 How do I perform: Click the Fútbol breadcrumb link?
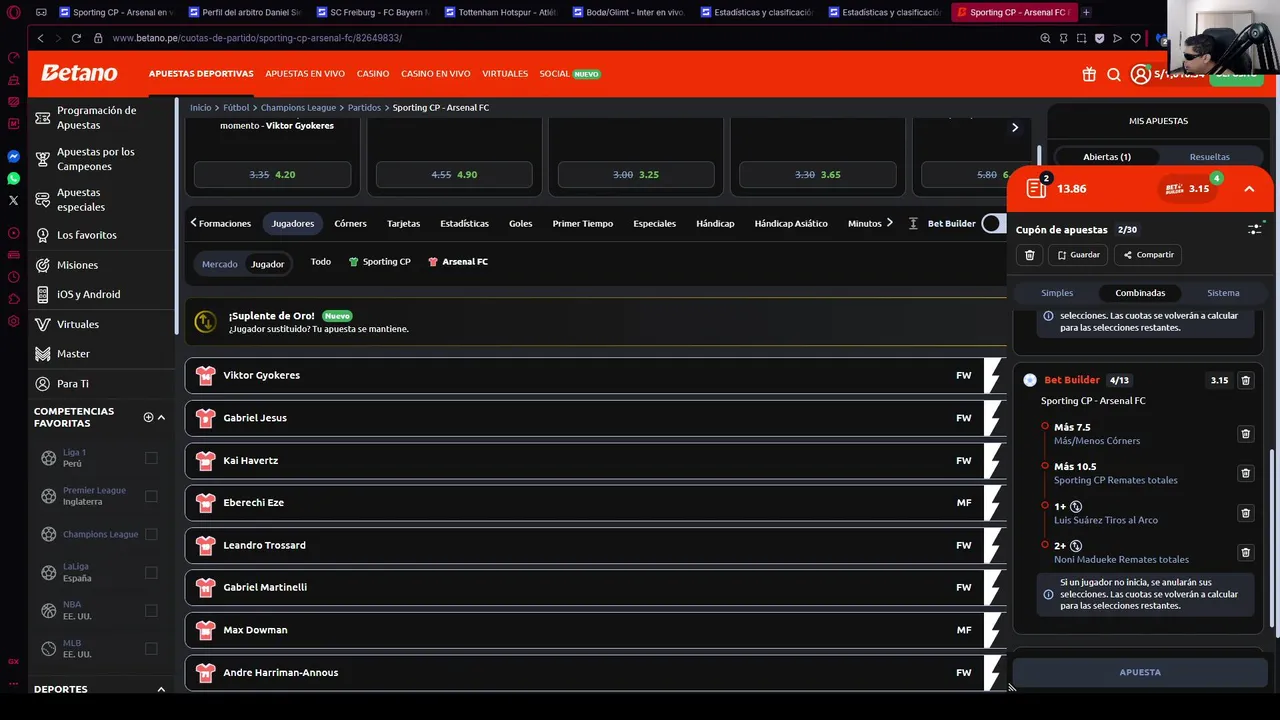236,107
